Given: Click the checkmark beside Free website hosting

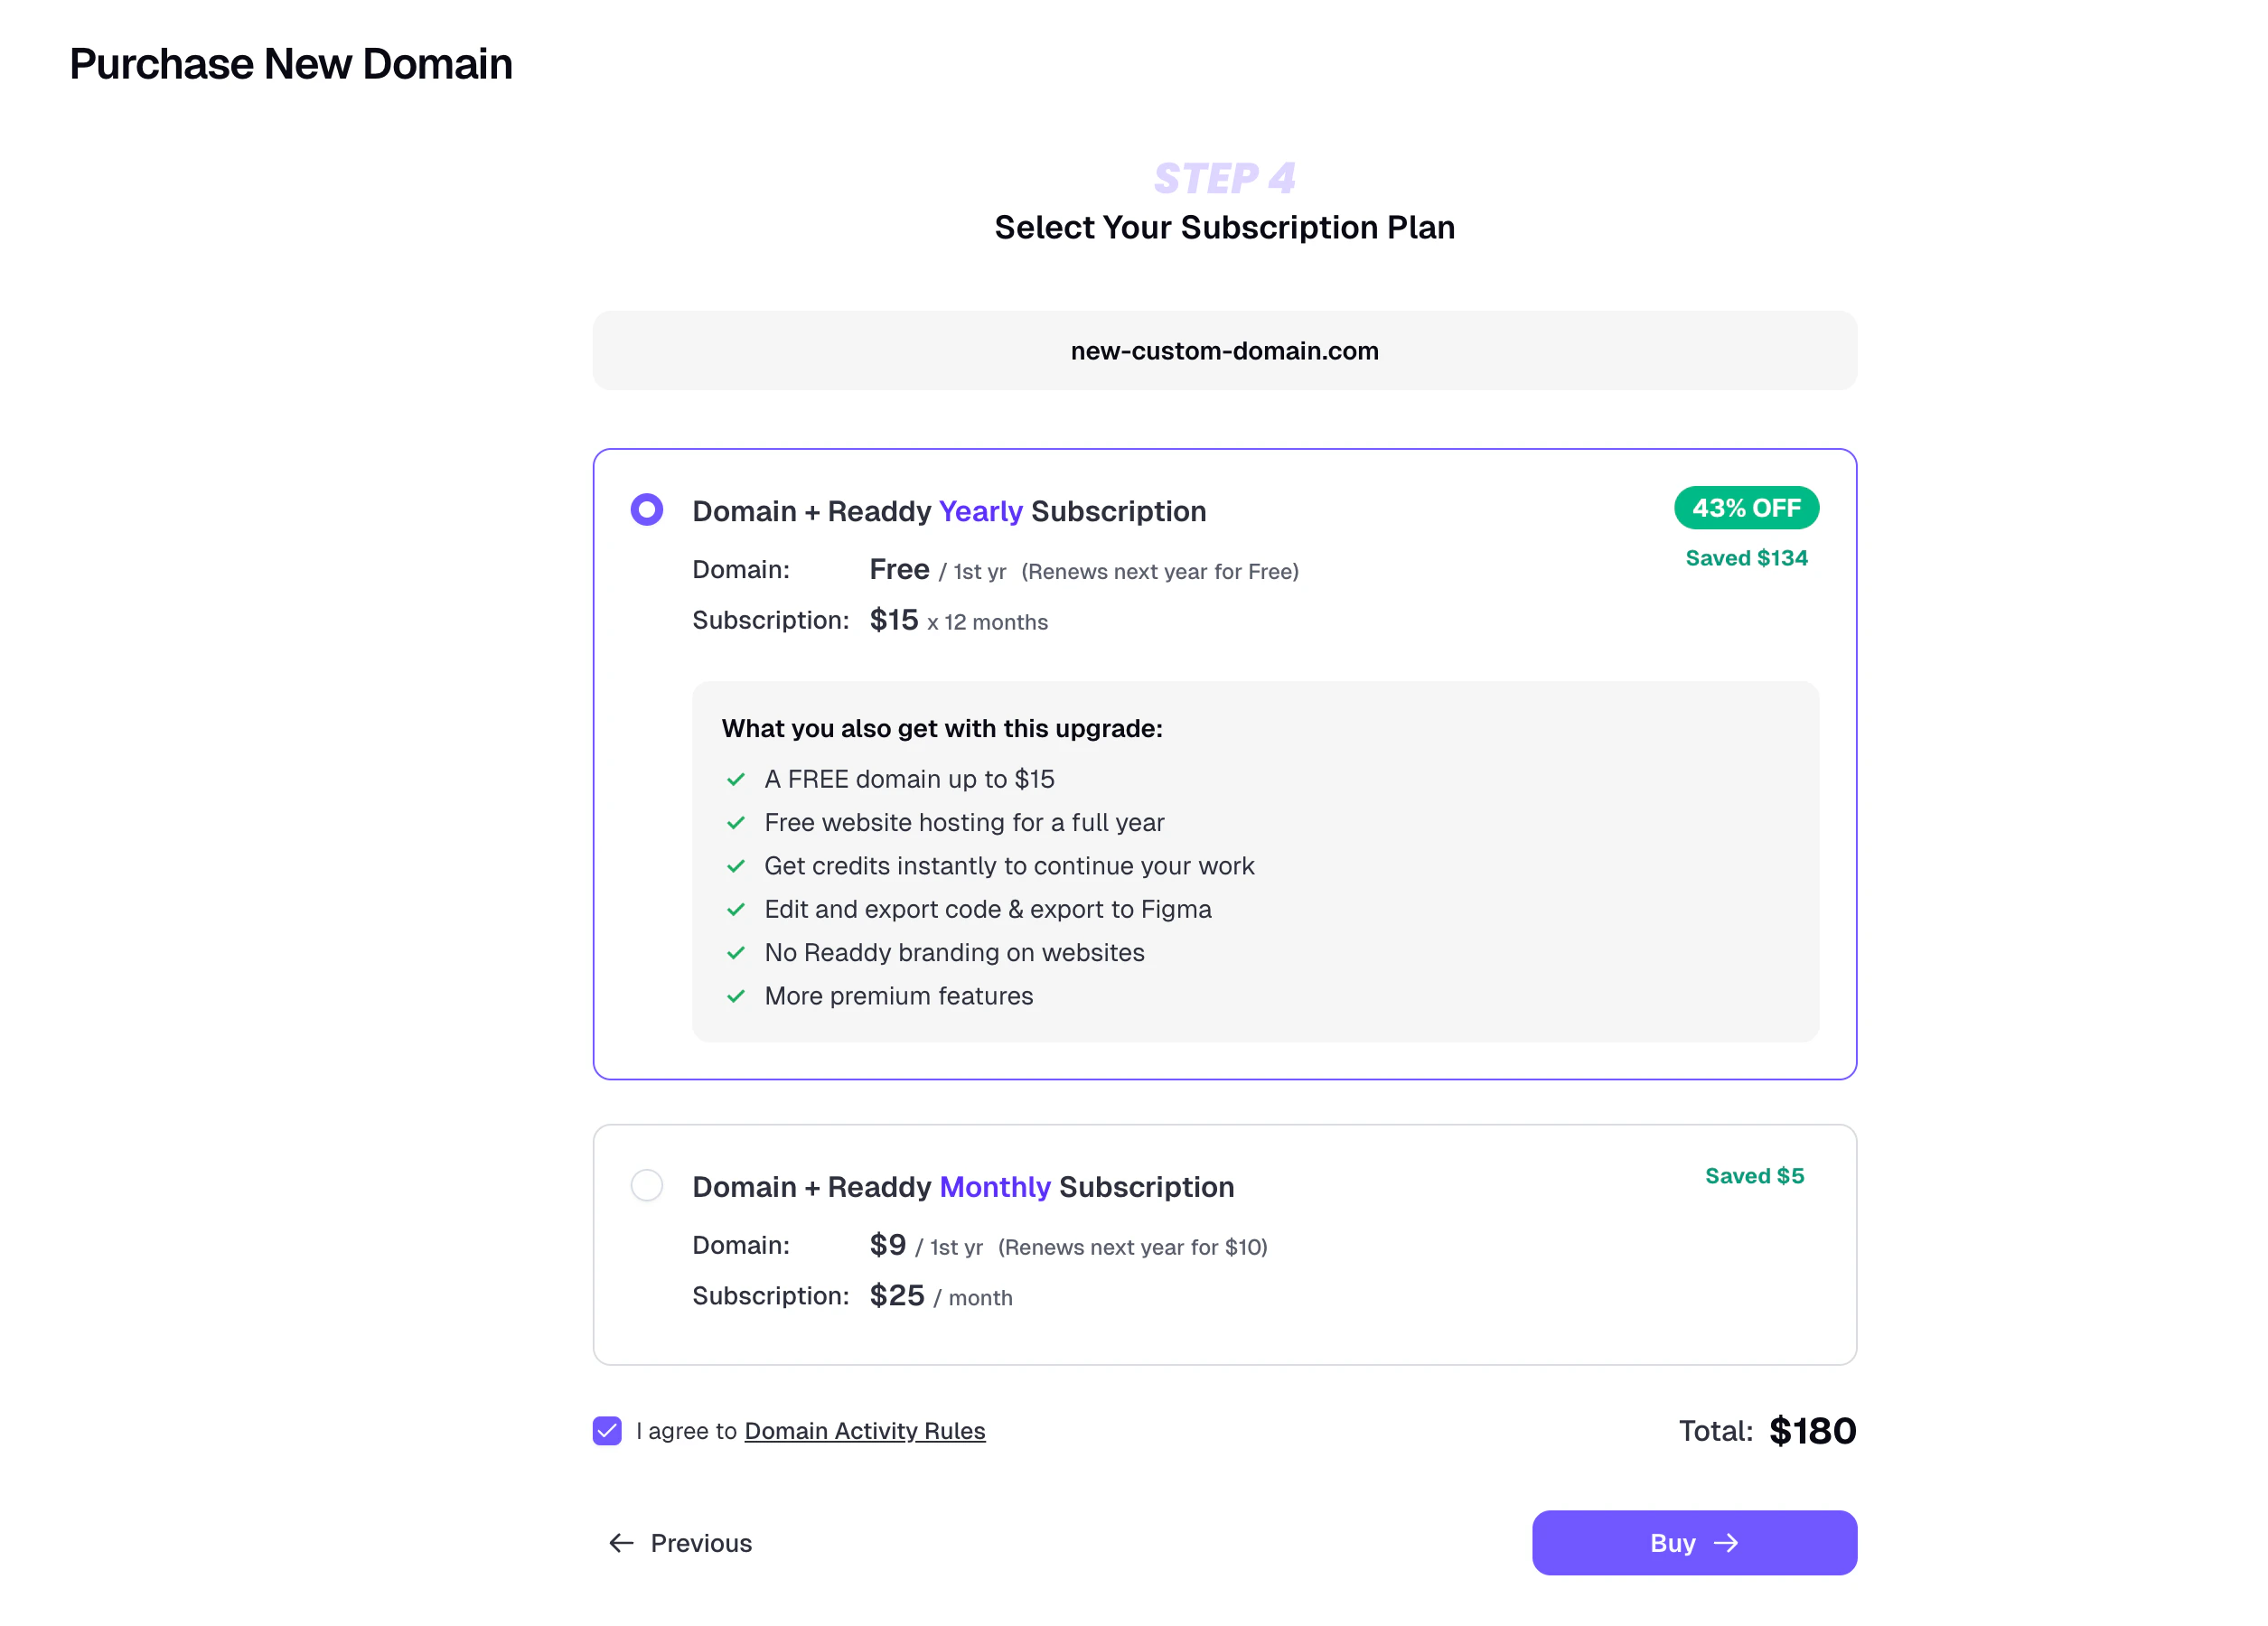Looking at the screenshot, I should tap(736, 822).
